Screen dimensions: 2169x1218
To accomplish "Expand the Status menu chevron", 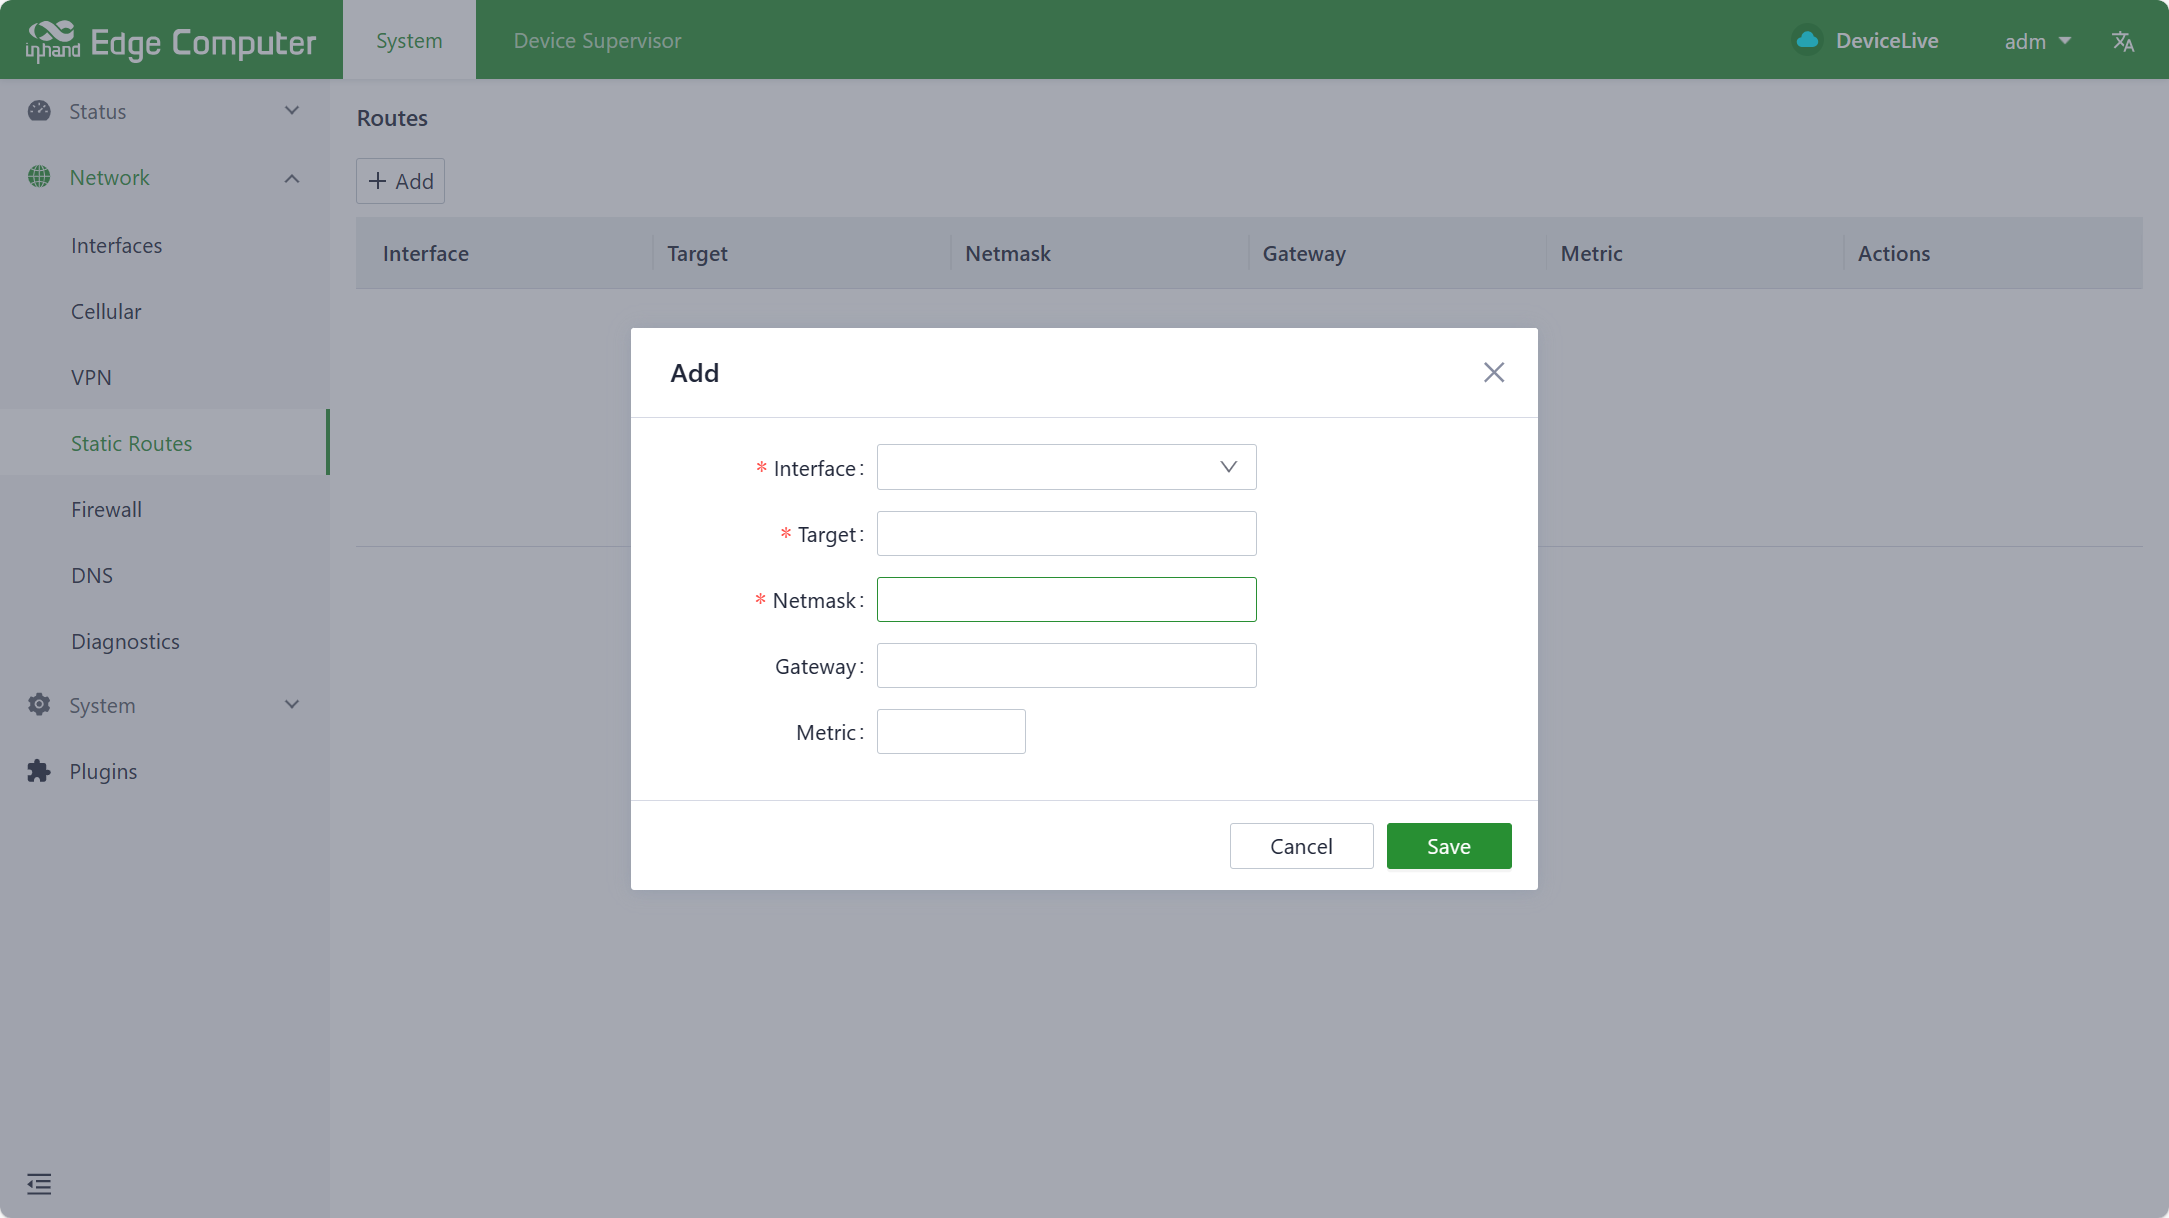I will click(292, 111).
